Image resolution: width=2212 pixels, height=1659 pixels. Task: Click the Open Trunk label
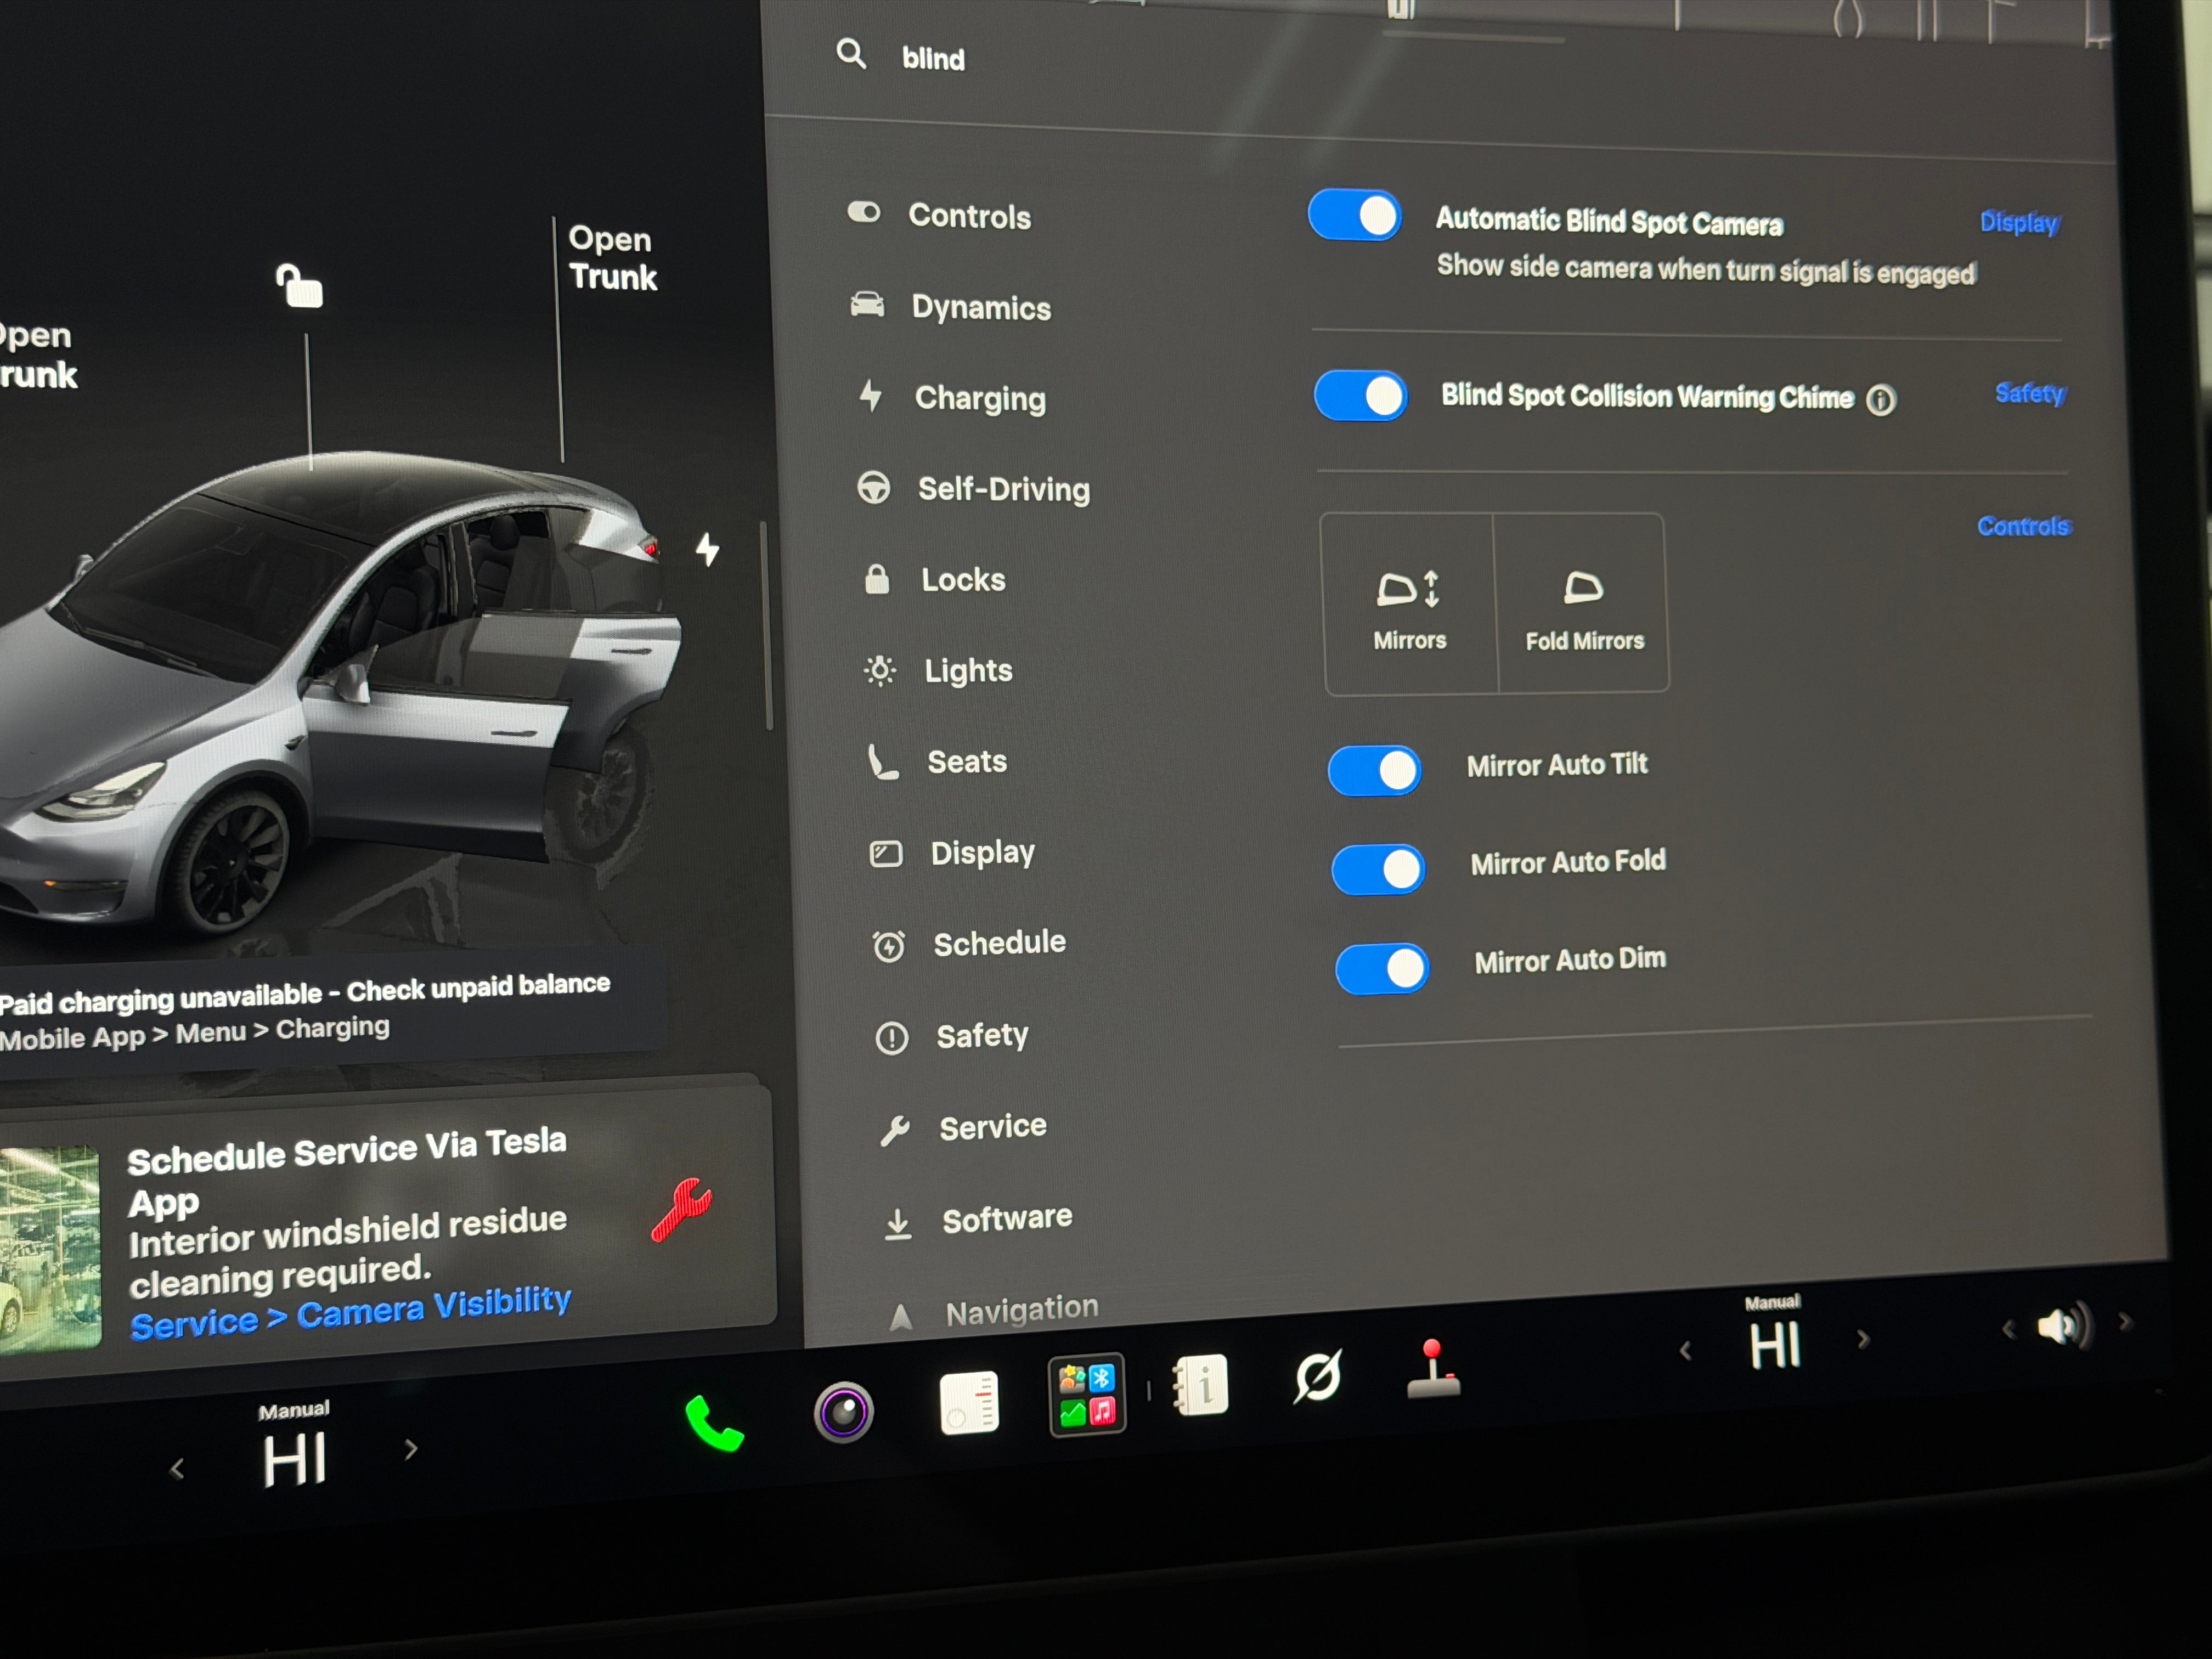[x=612, y=258]
